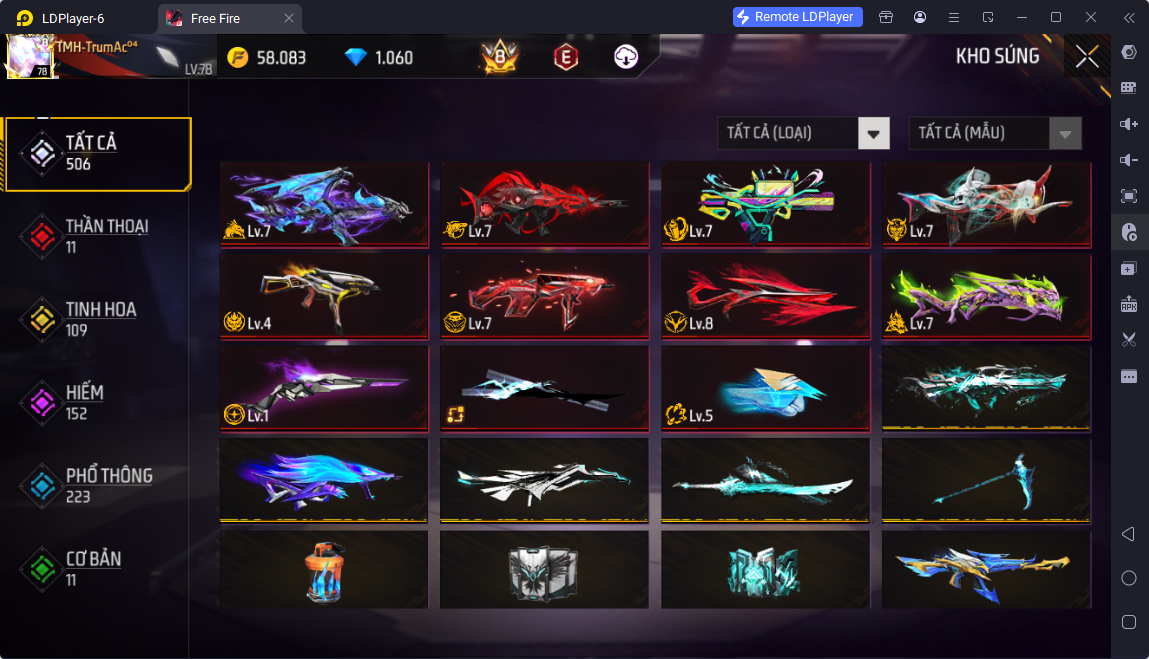Screen dimensions: 1149x659
Task: Click the Remote LDPlayer button
Action: [x=797, y=17]
